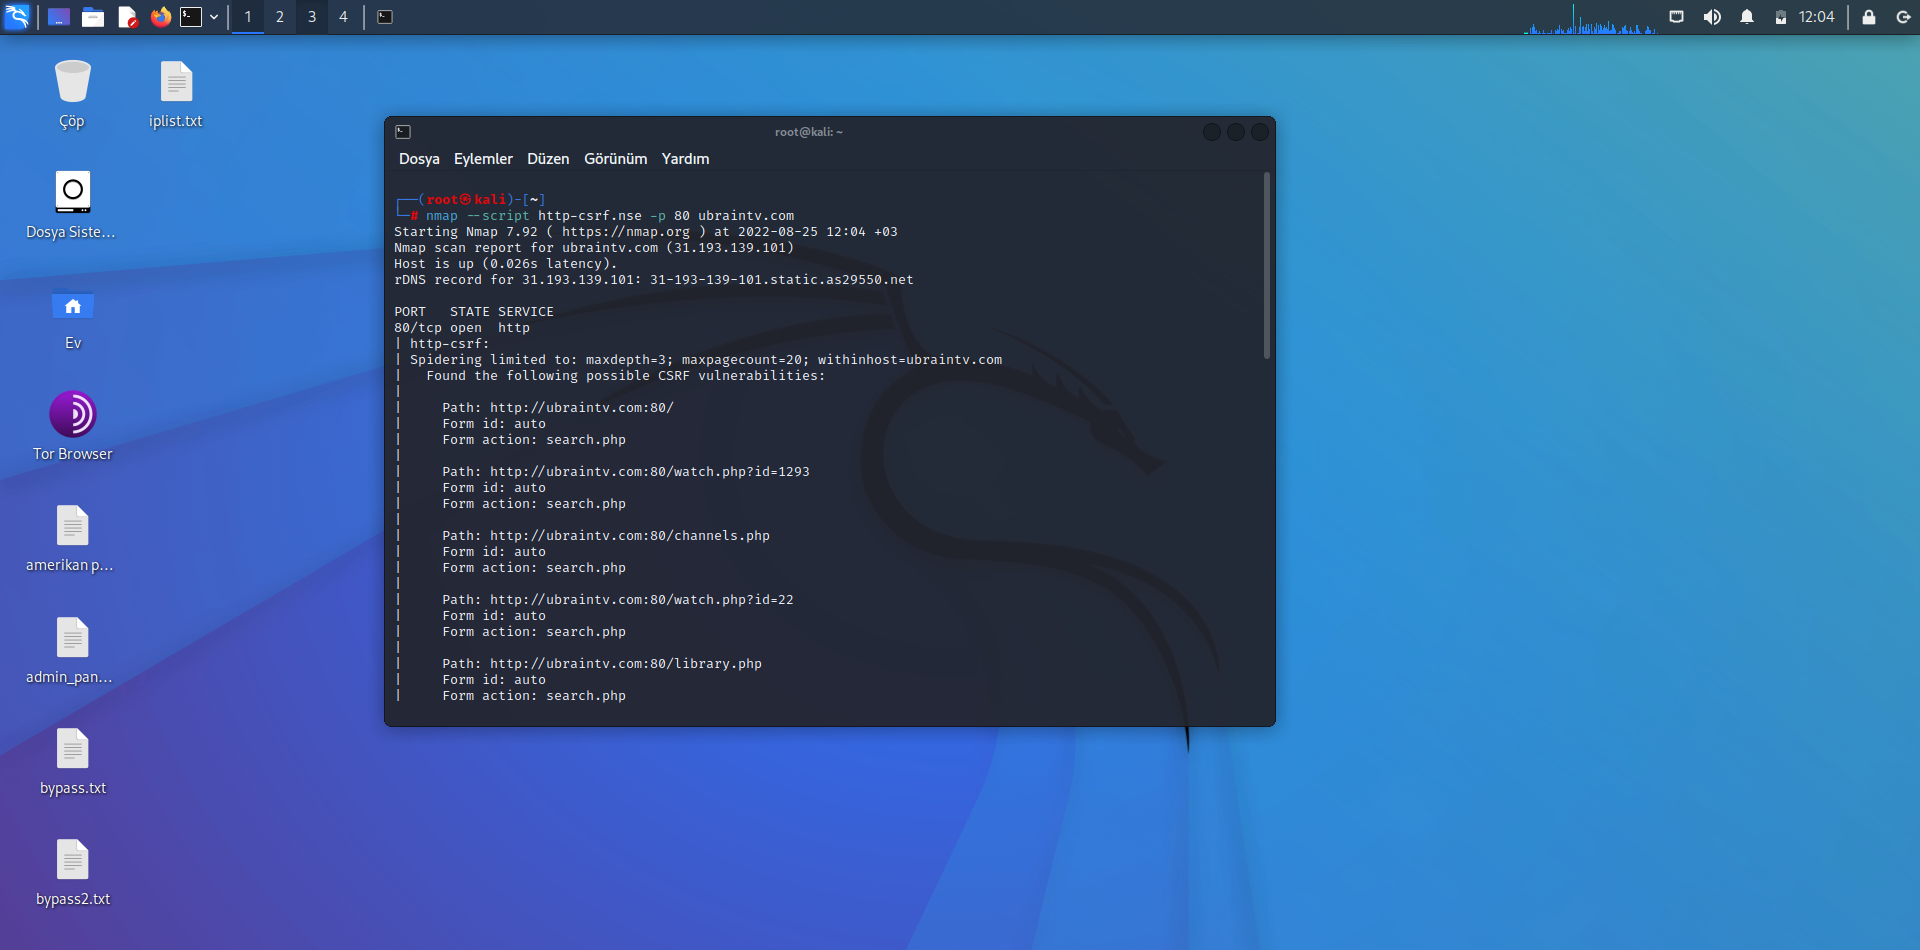This screenshot has height=950, width=1920.
Task: Expand the terminal launcher dropdown arrow
Action: click(x=214, y=17)
